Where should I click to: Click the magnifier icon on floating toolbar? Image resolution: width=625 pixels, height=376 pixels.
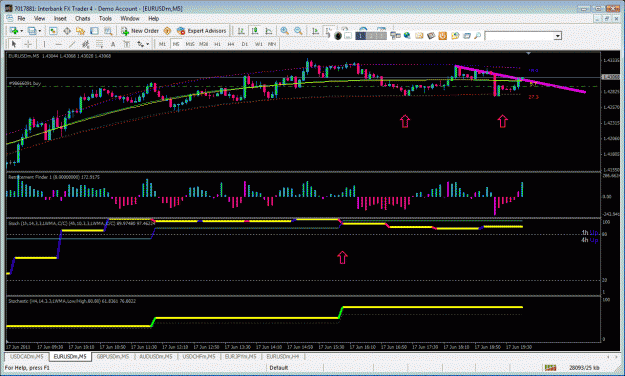tap(477, 36)
